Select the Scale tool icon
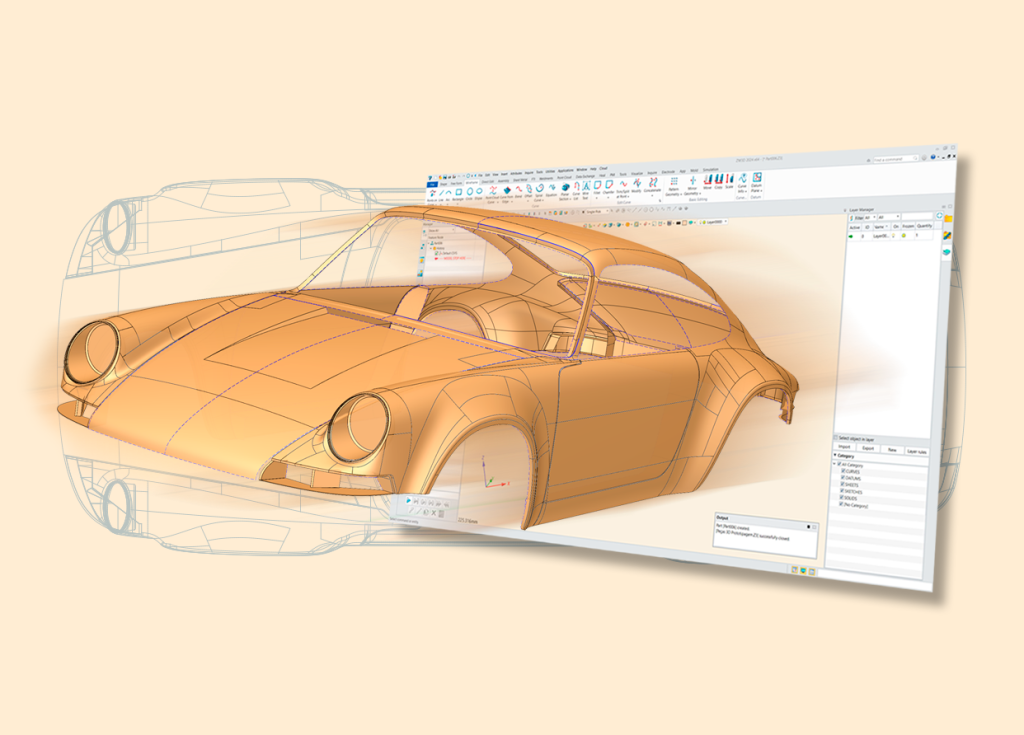 [x=729, y=181]
